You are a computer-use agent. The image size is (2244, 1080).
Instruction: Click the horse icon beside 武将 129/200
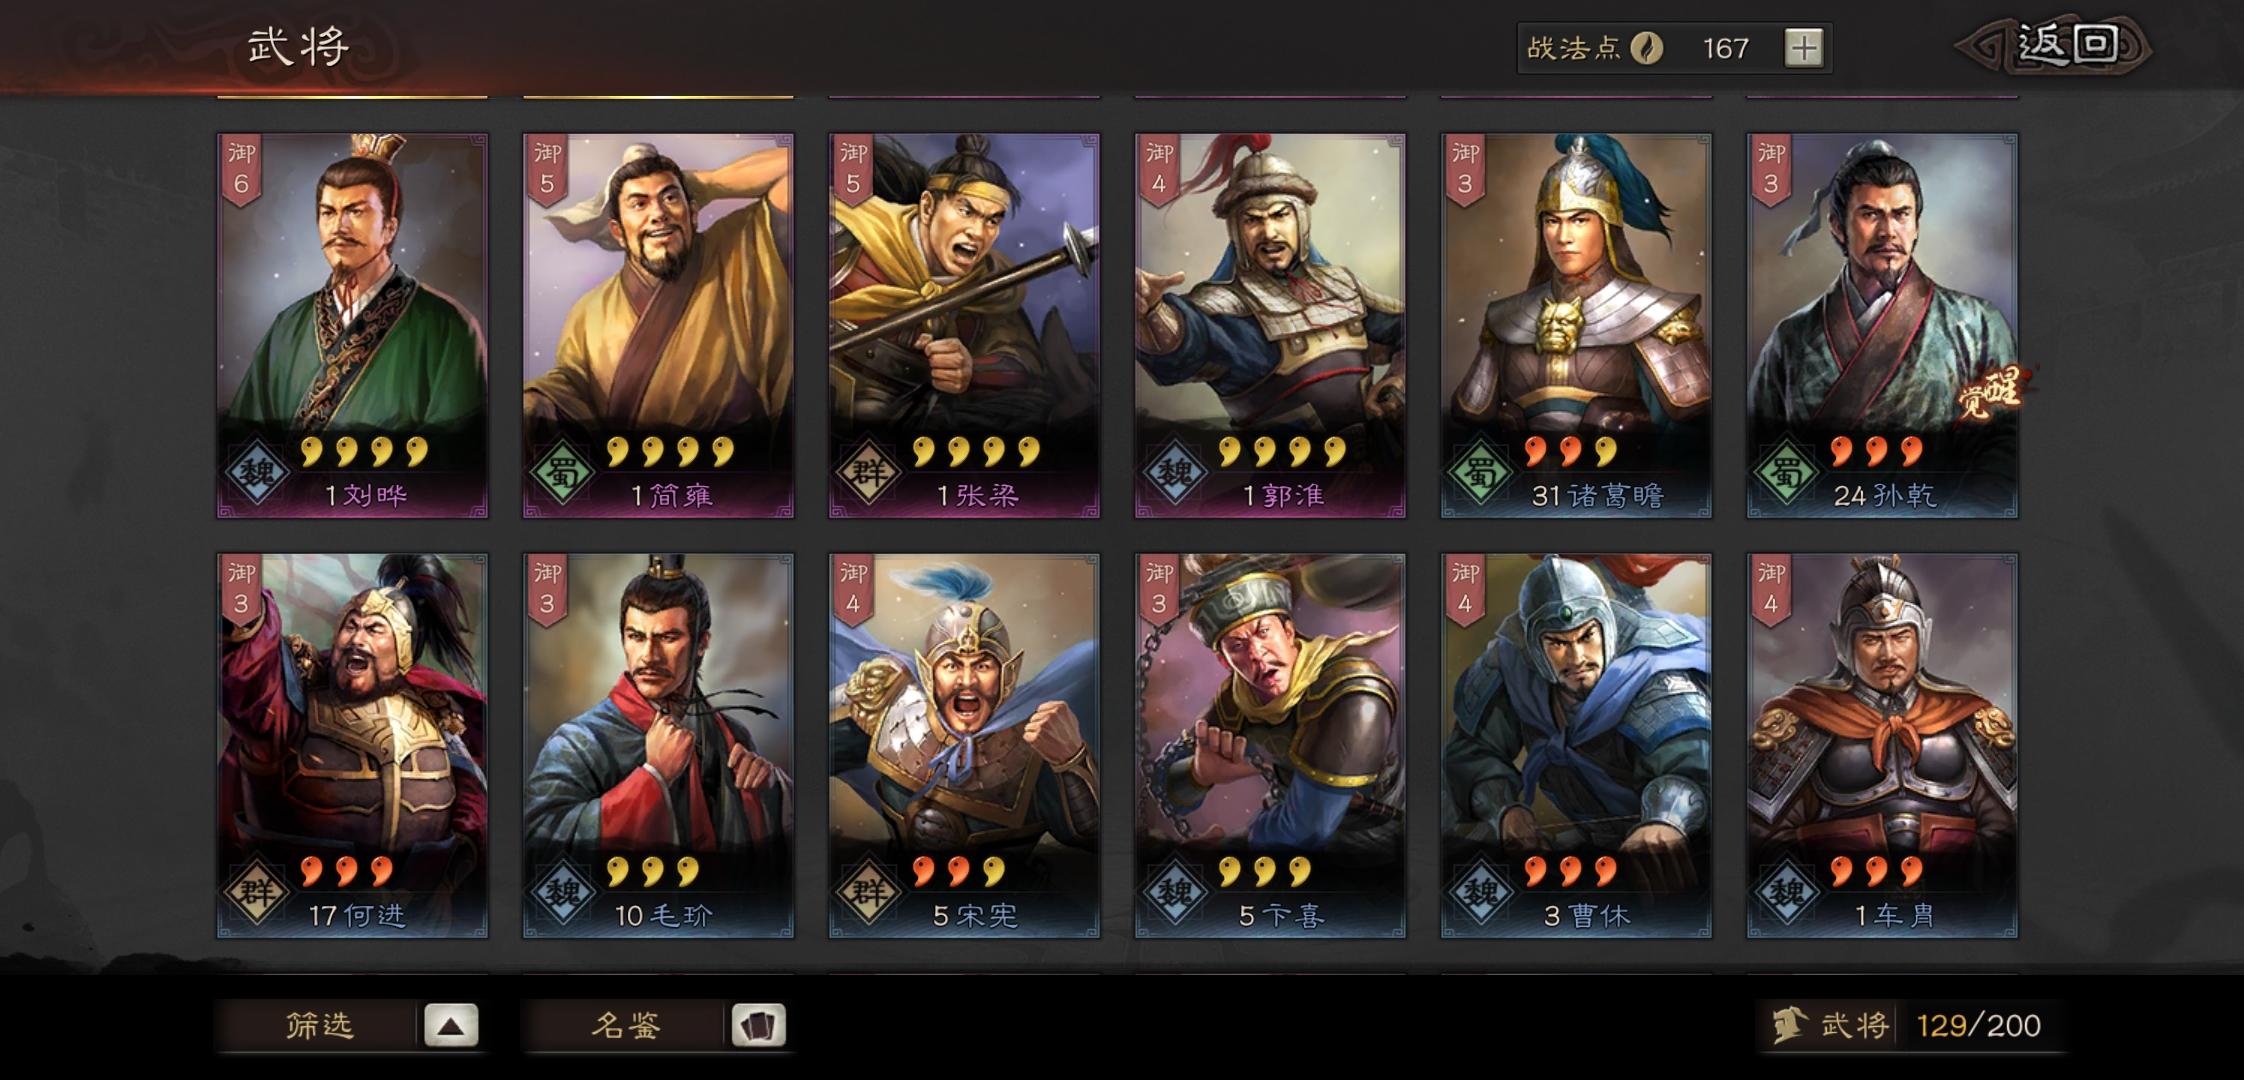coord(1788,1025)
